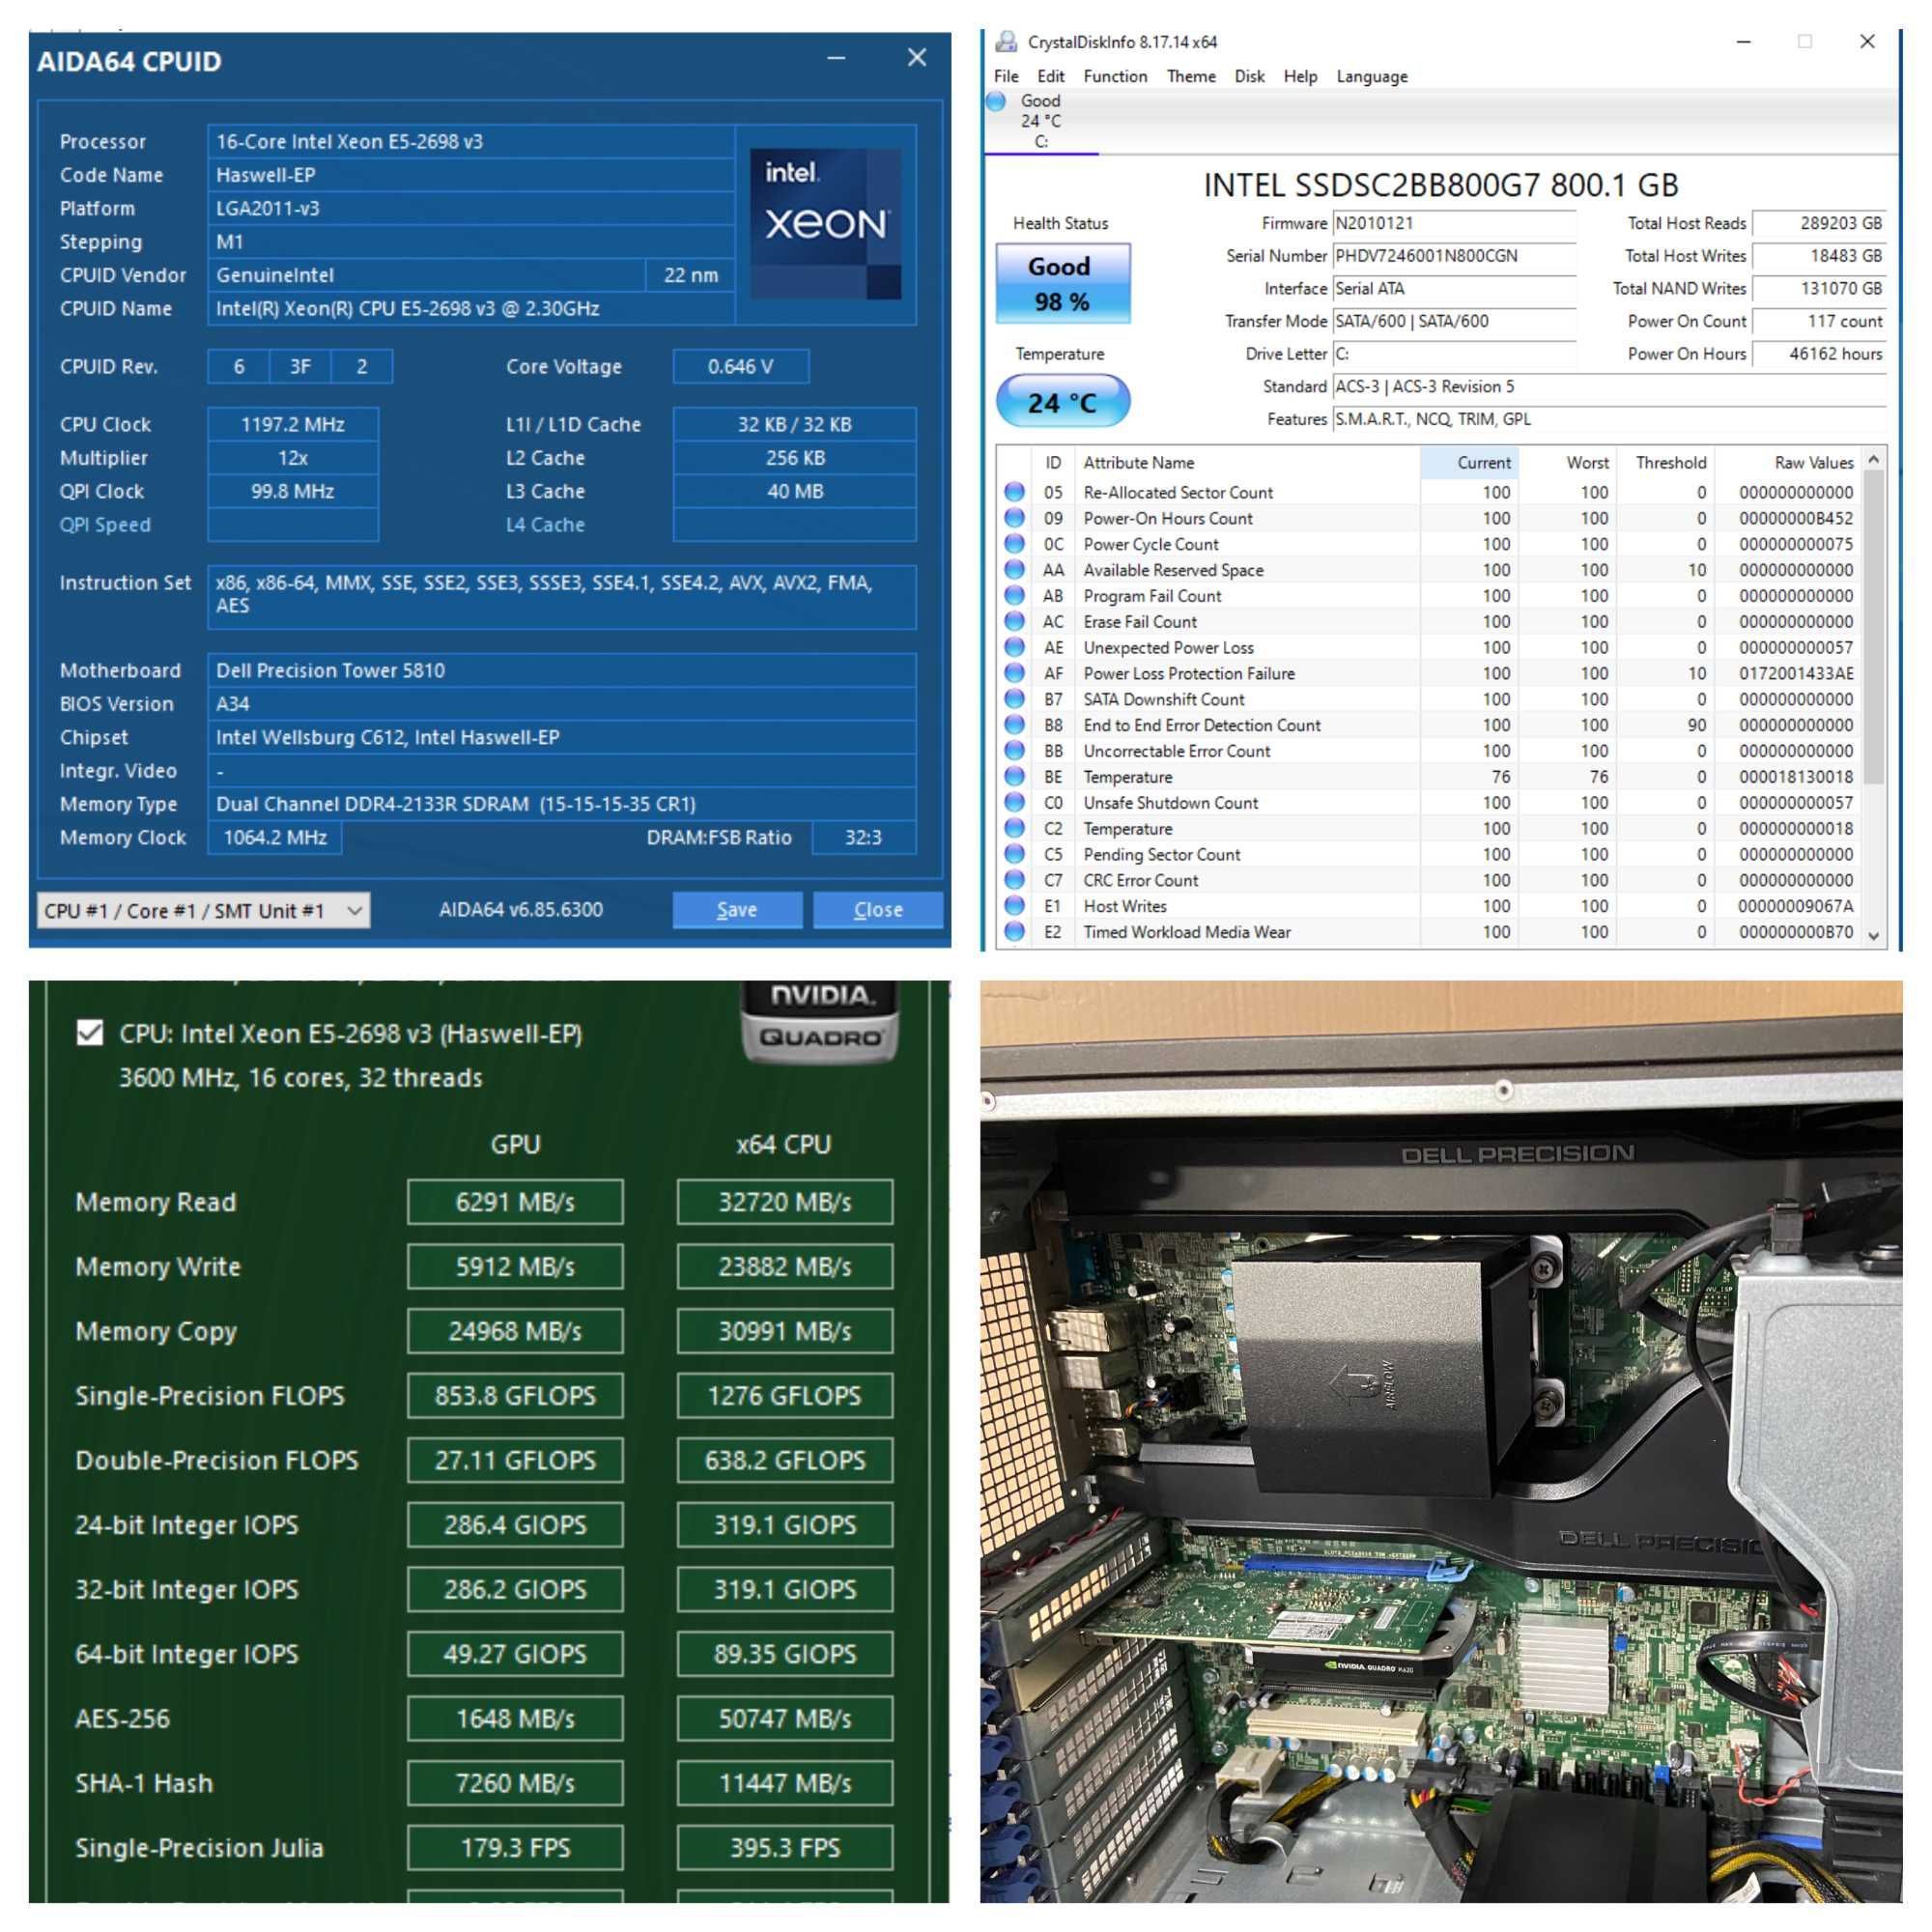Click the blue status icon for Erase Fail Count
The height and width of the screenshot is (1932, 1932).
pos(1014,621)
